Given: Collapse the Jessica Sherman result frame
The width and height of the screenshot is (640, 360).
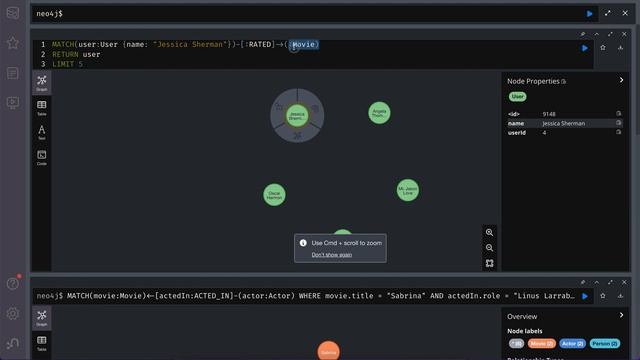Looking at the screenshot, I should tap(597, 34).
